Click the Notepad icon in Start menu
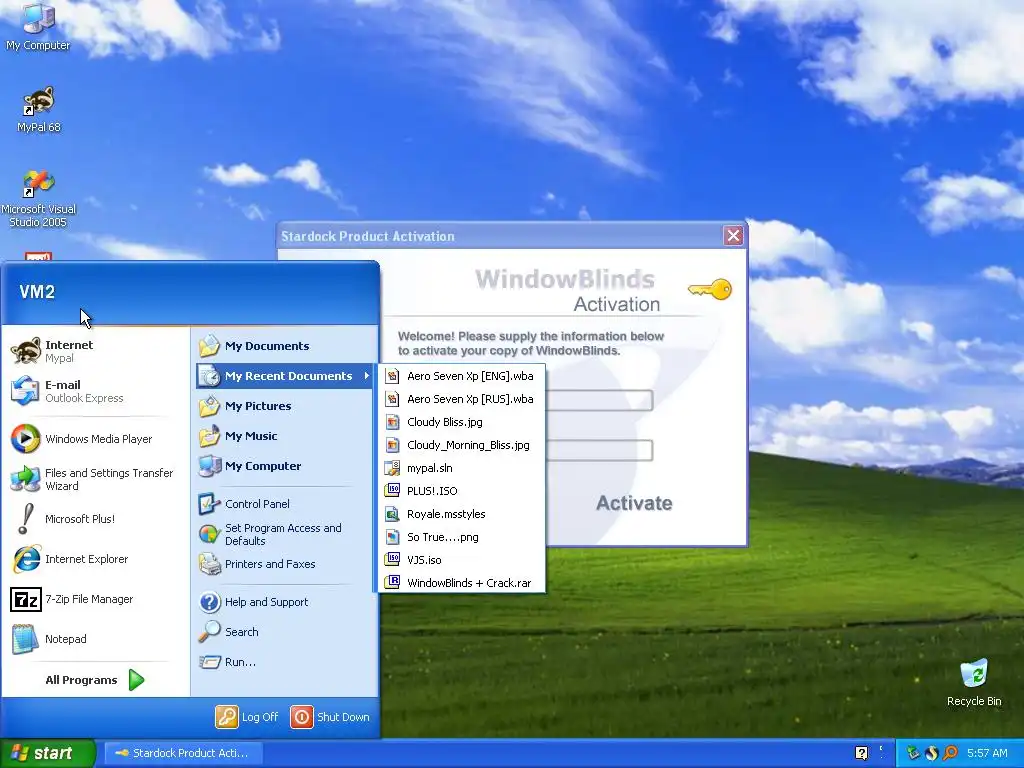Image resolution: width=1024 pixels, height=768 pixels. coord(25,639)
